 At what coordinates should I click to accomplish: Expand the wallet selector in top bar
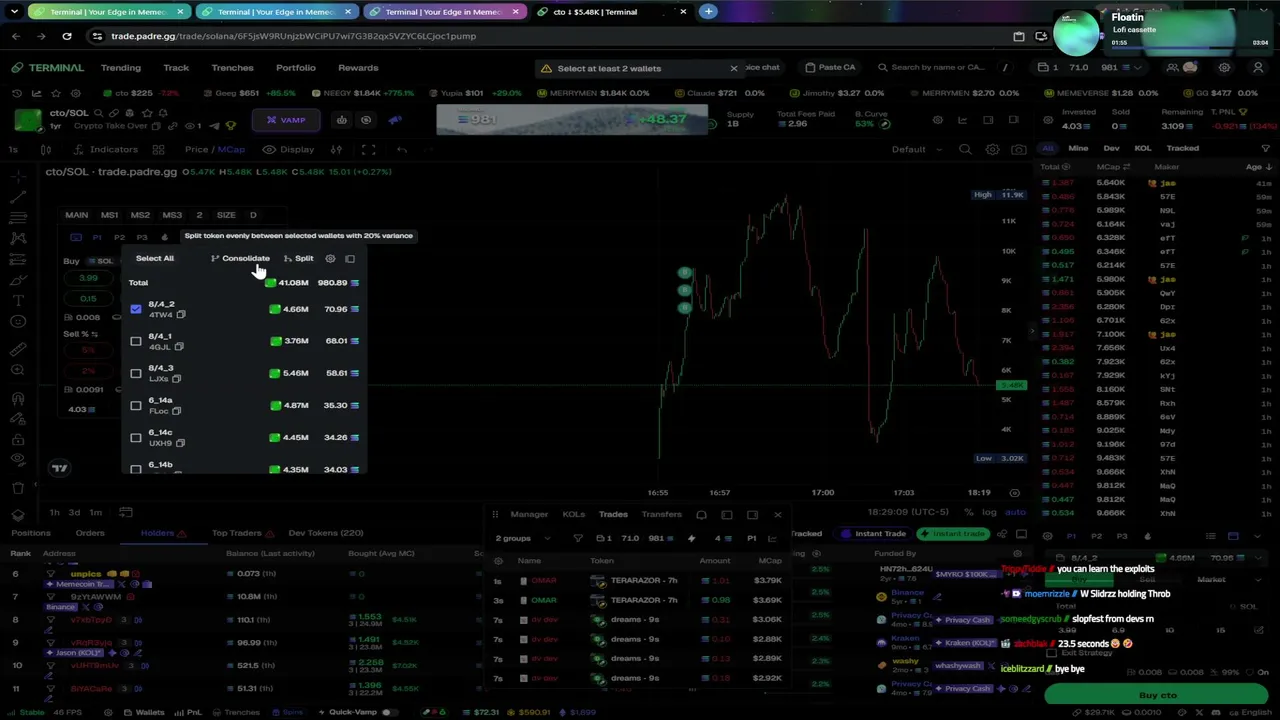(1091, 68)
